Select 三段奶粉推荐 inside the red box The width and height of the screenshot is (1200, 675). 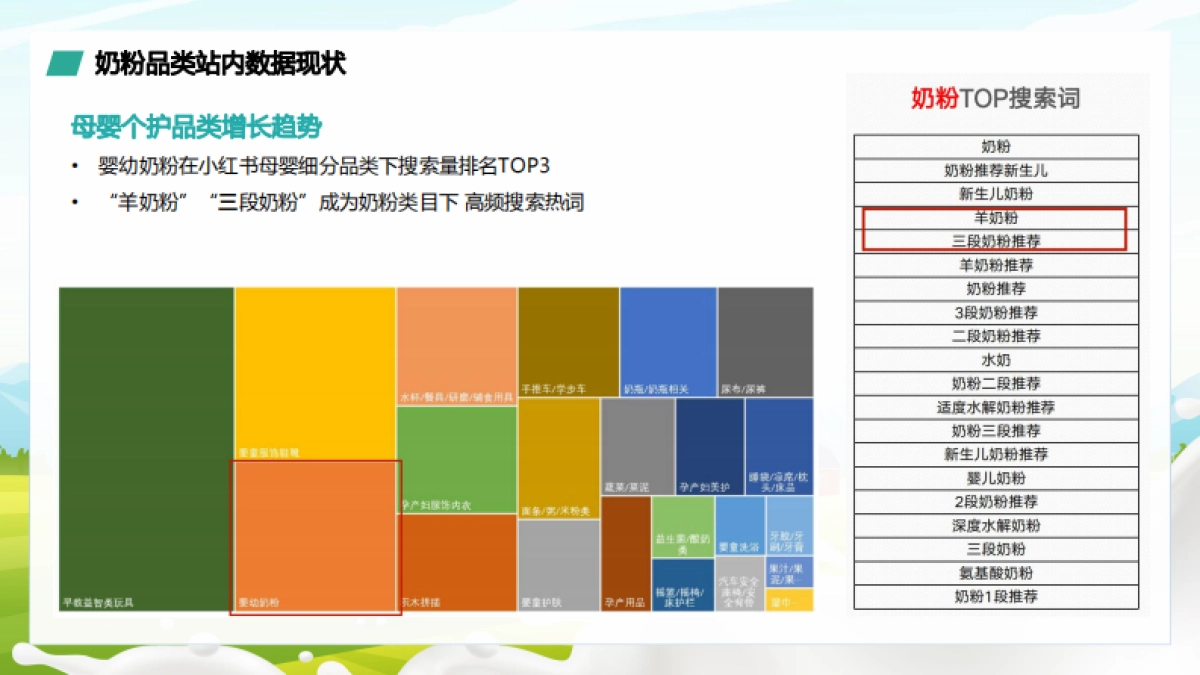coord(995,241)
